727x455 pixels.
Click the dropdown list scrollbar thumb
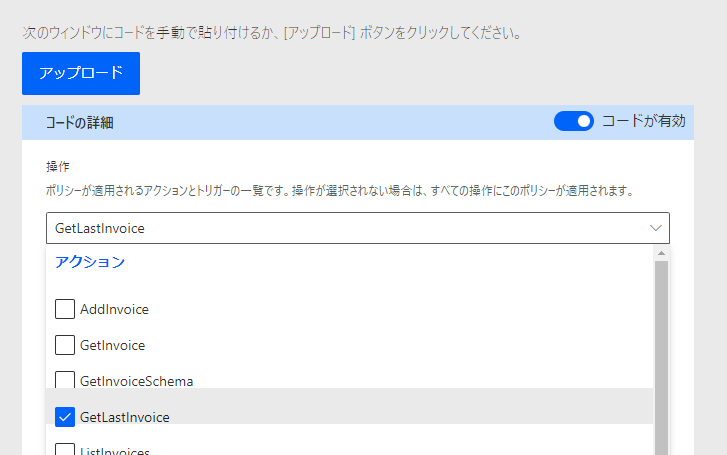(661, 350)
